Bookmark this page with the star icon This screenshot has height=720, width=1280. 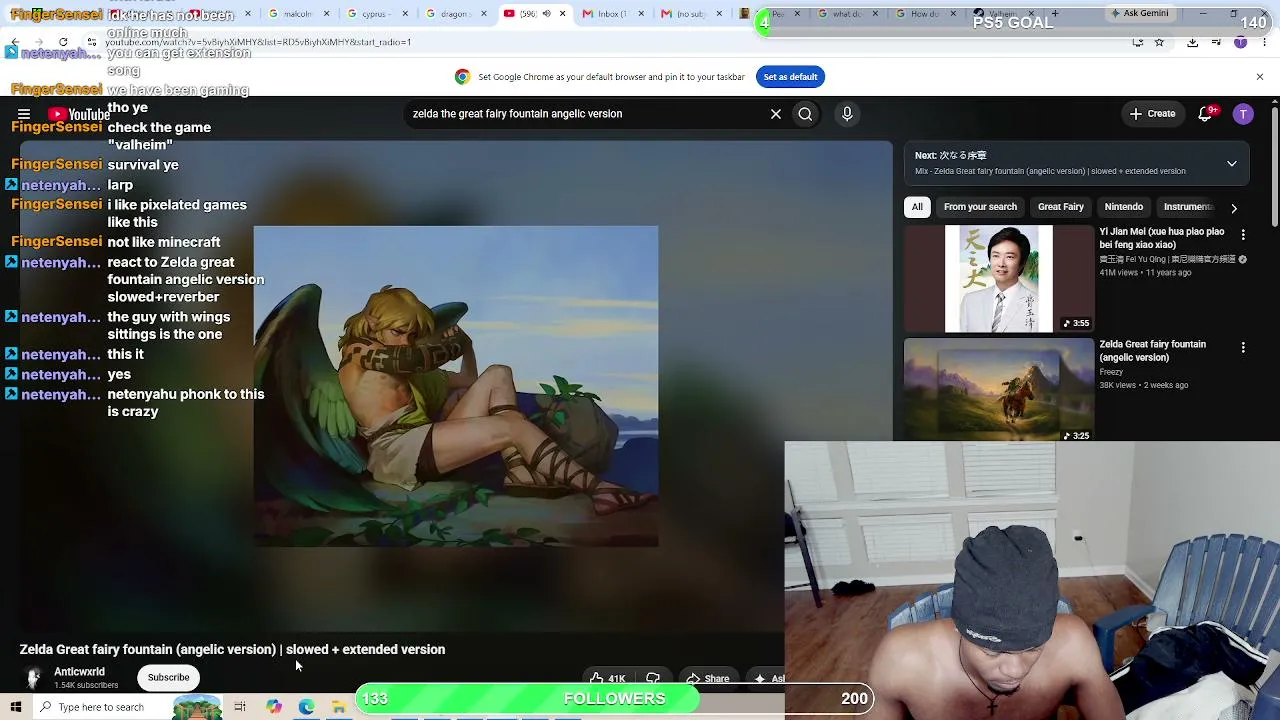1159,42
